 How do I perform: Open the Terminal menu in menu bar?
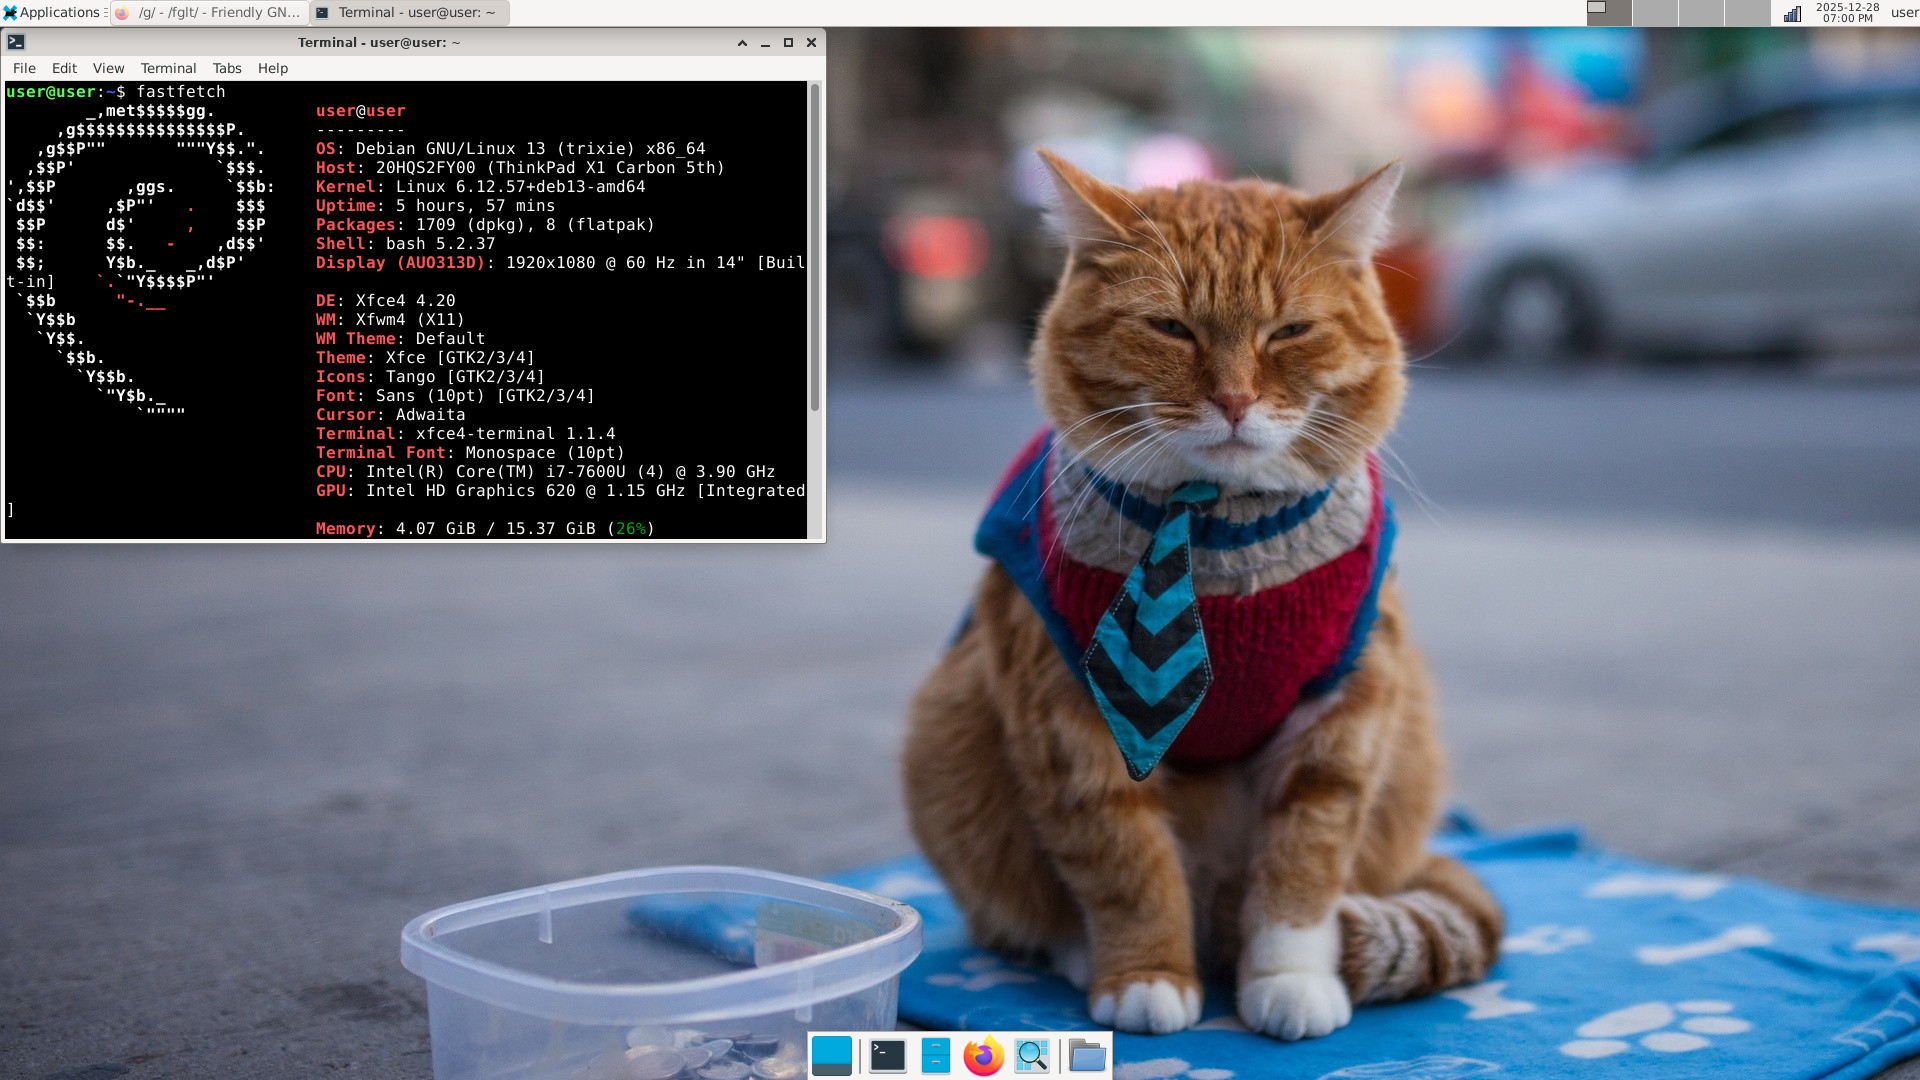click(x=168, y=68)
